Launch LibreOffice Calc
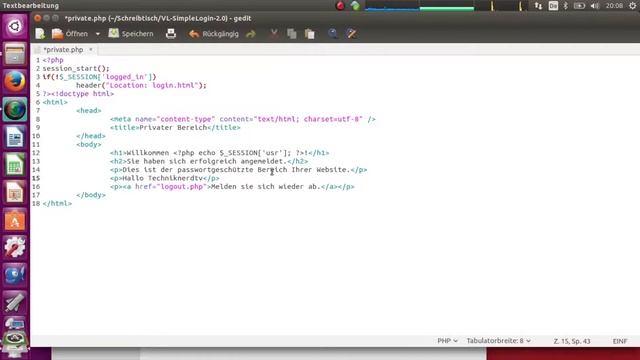This screenshot has height=360, width=640. click(15, 164)
